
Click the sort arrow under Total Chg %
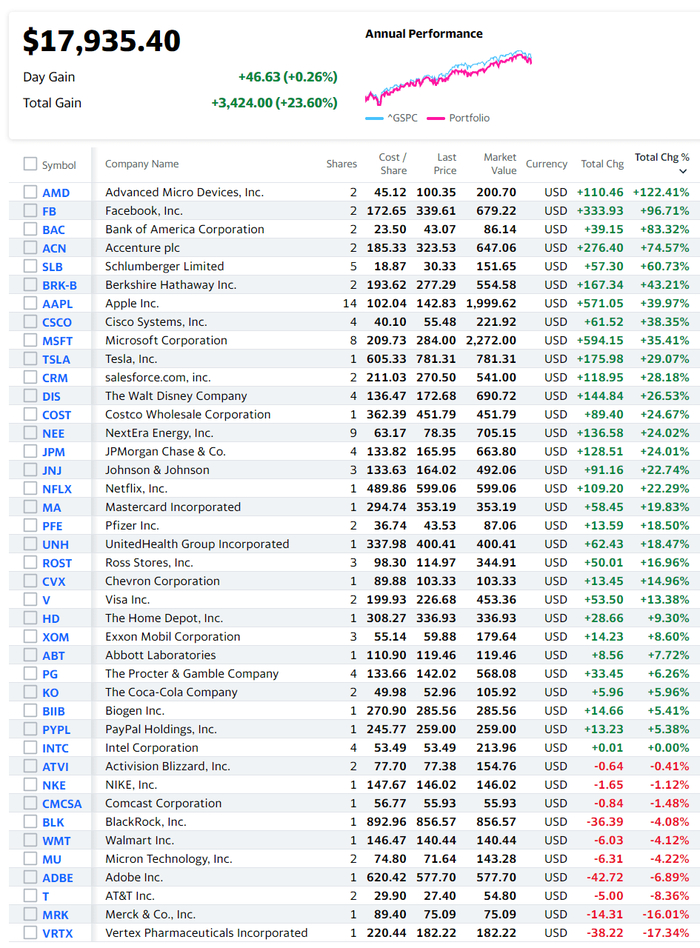pyautogui.click(x=683, y=172)
